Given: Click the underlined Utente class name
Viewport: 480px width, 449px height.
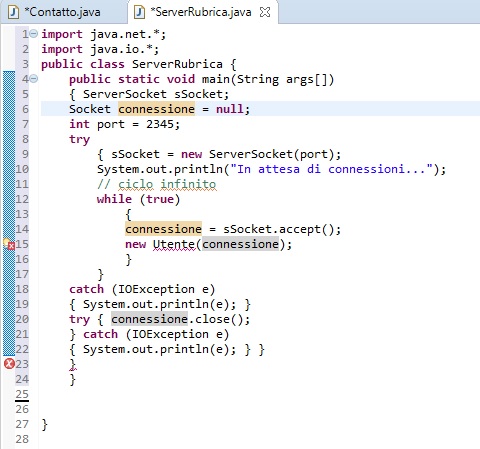Looking at the screenshot, I should [174, 244].
